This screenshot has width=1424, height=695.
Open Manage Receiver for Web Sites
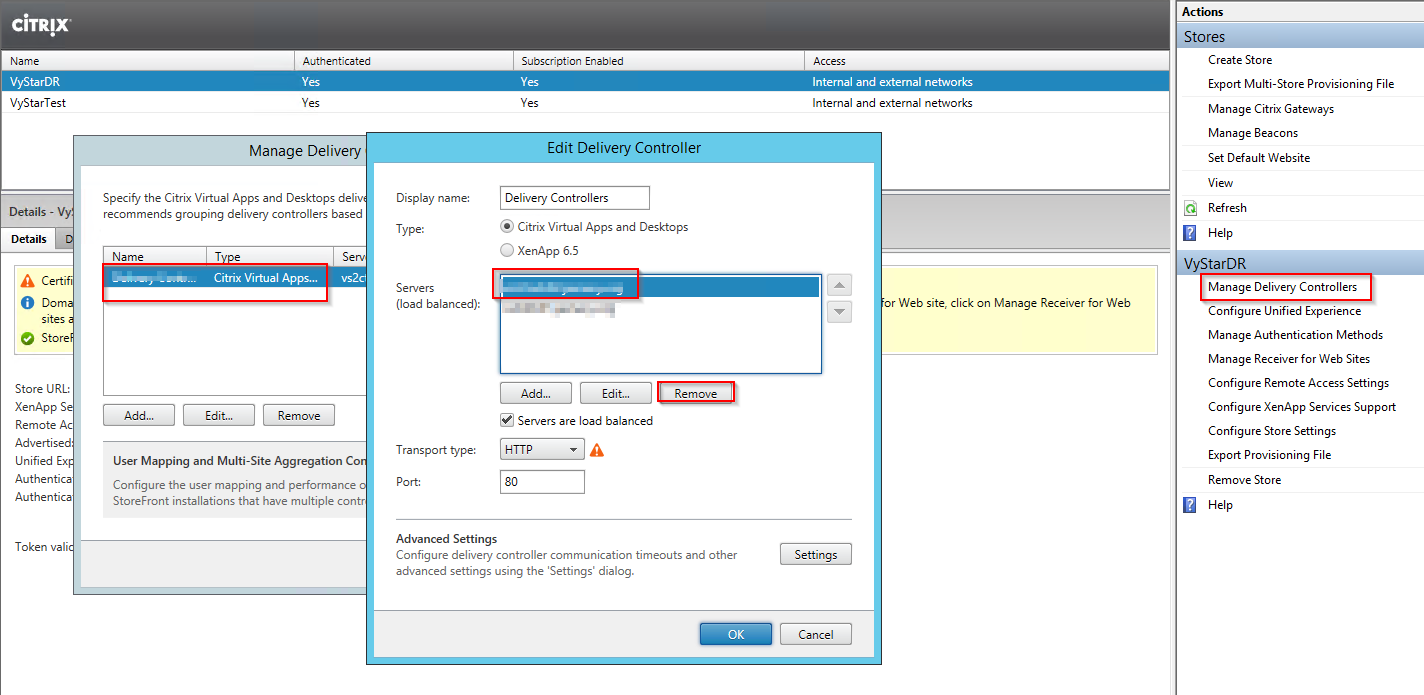1289,359
